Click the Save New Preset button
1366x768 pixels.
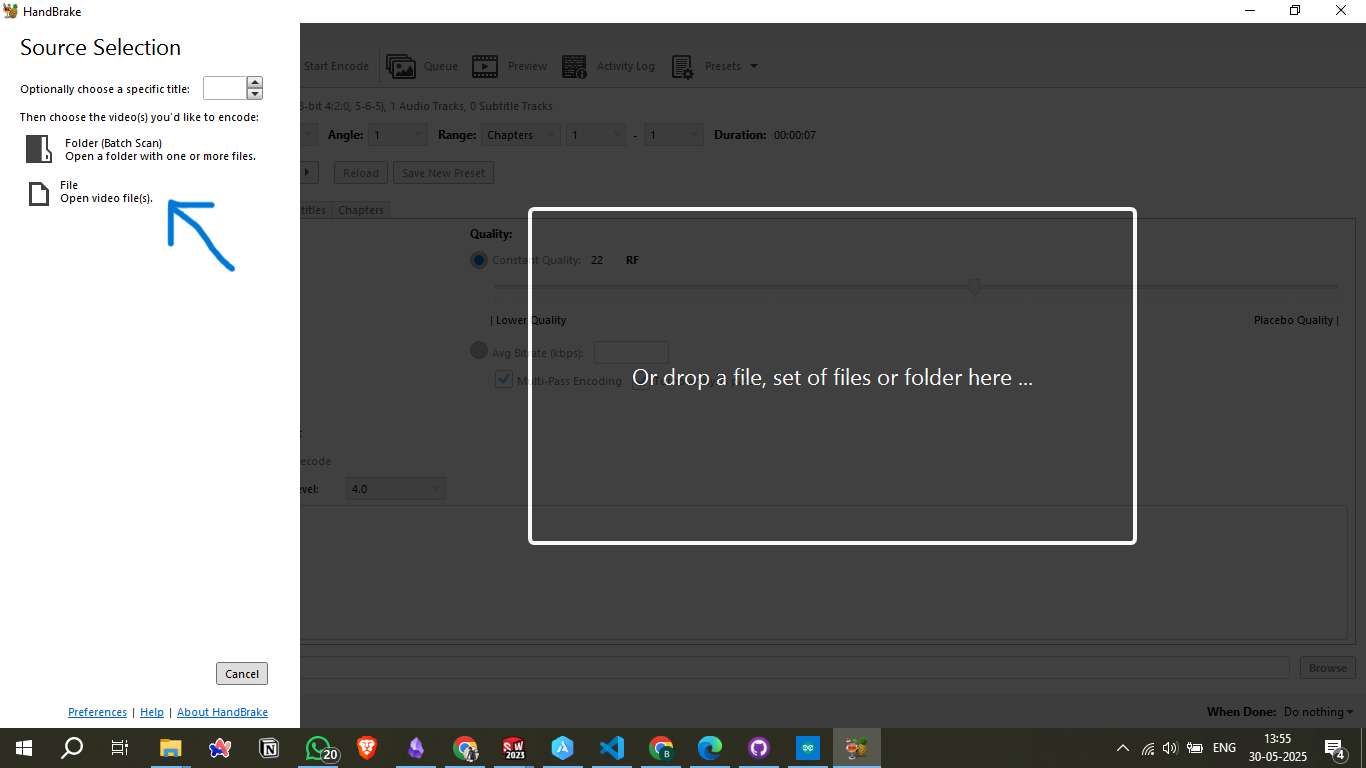pyautogui.click(x=443, y=173)
